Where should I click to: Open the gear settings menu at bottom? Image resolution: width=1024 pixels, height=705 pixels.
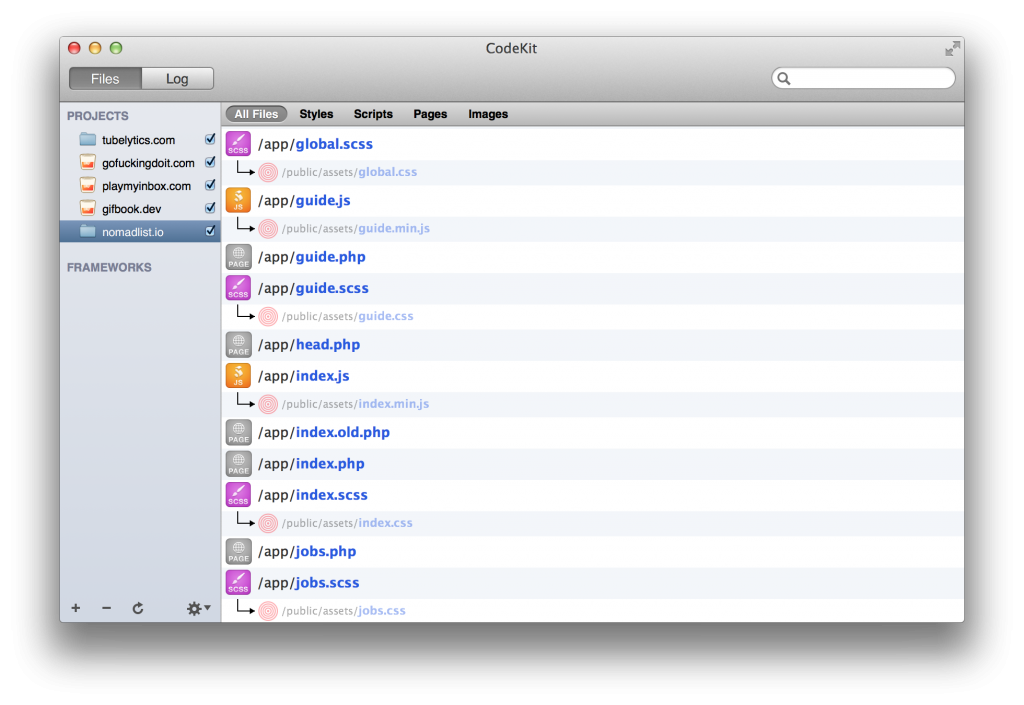click(193, 608)
